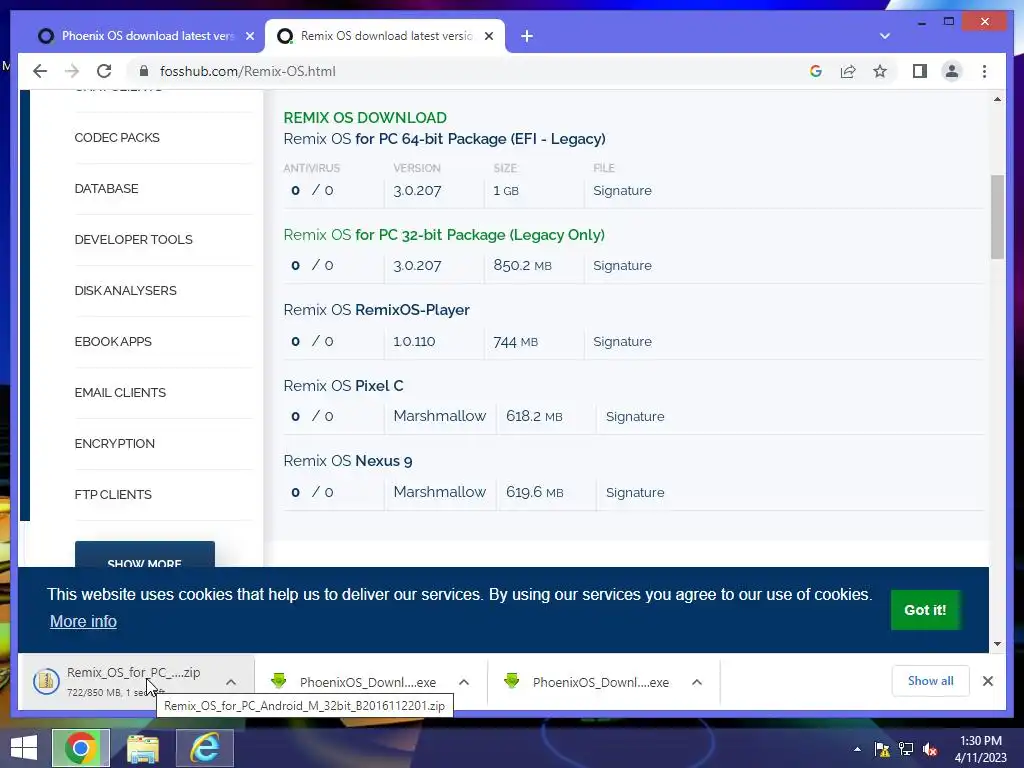Open DATABASE category
This screenshot has height=768, width=1024.
pos(106,189)
